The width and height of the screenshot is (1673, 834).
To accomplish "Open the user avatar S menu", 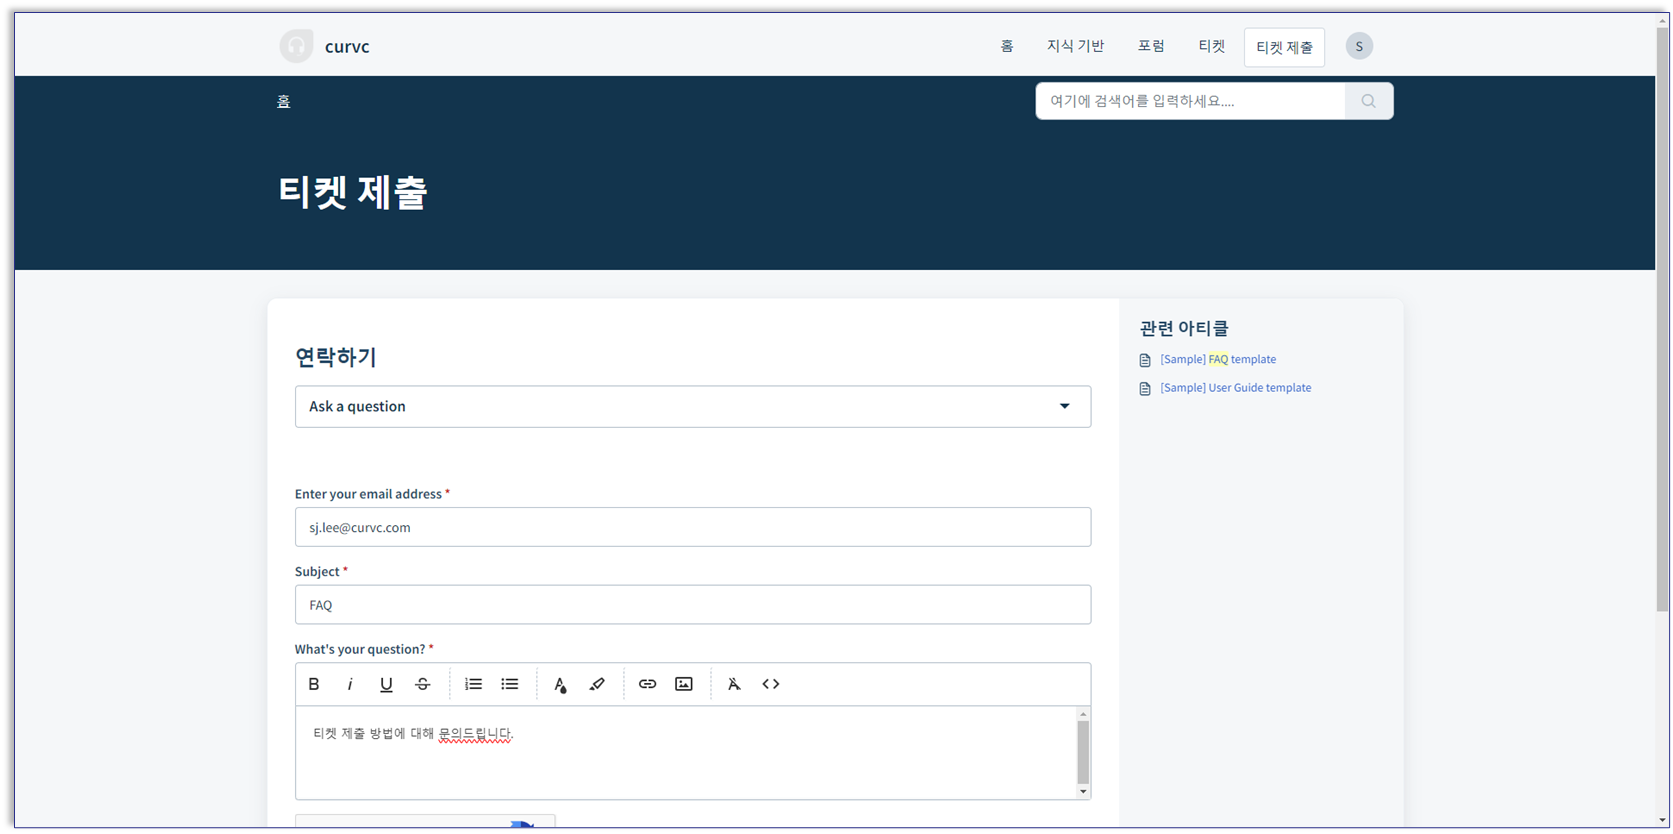I will (1359, 46).
